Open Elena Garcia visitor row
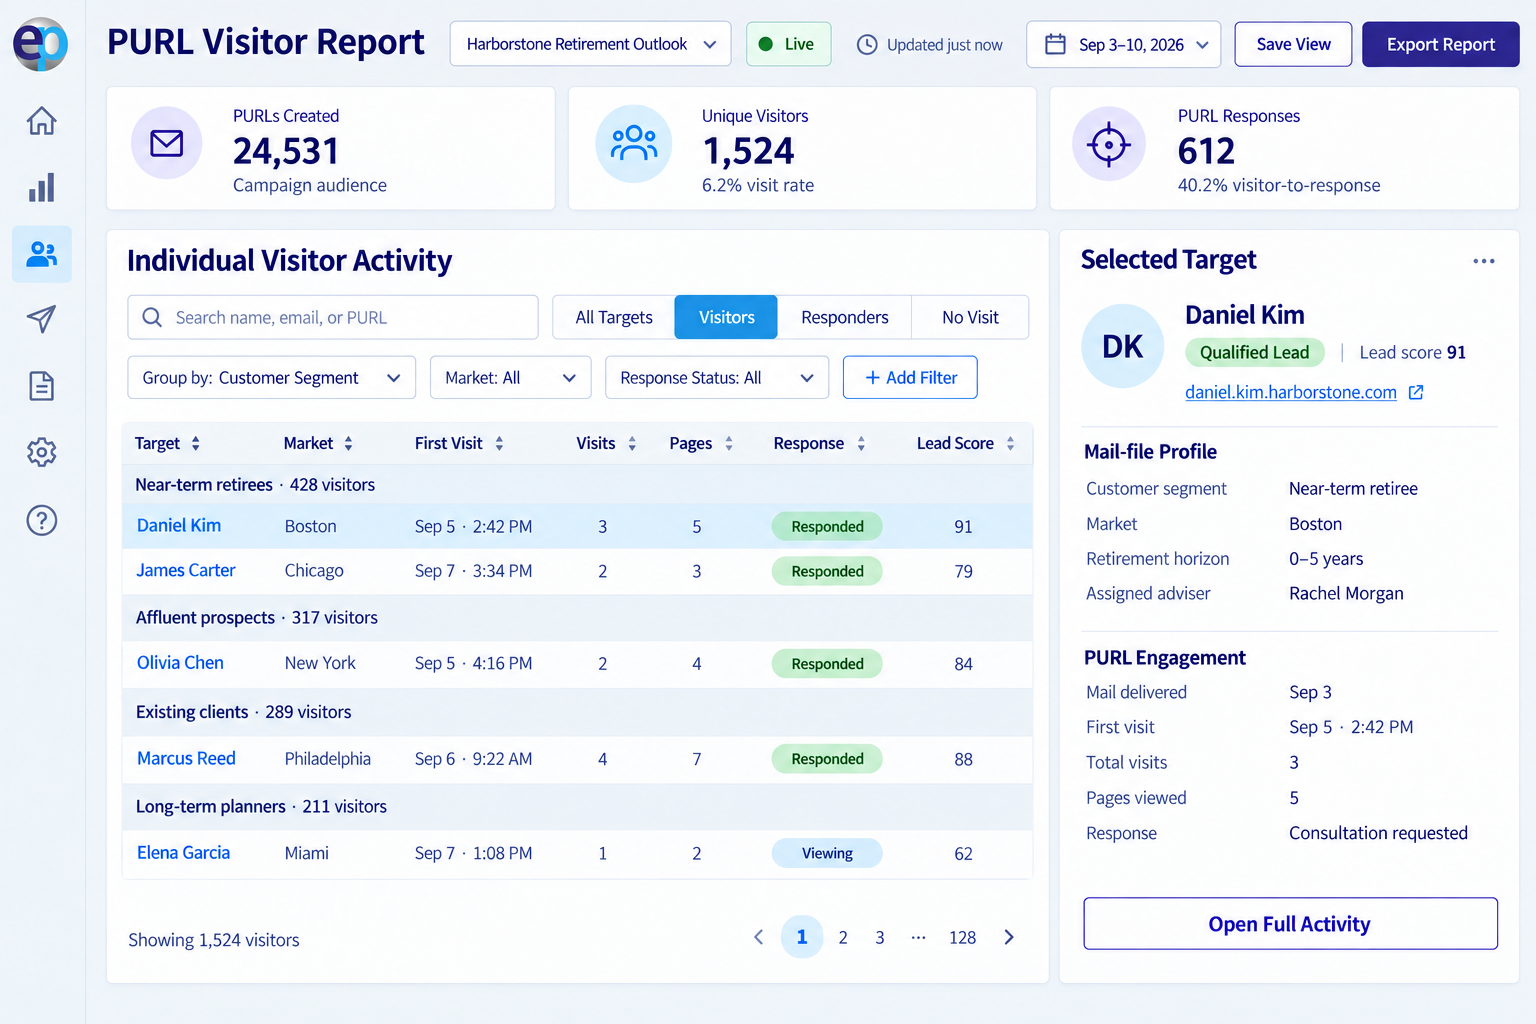 577,853
